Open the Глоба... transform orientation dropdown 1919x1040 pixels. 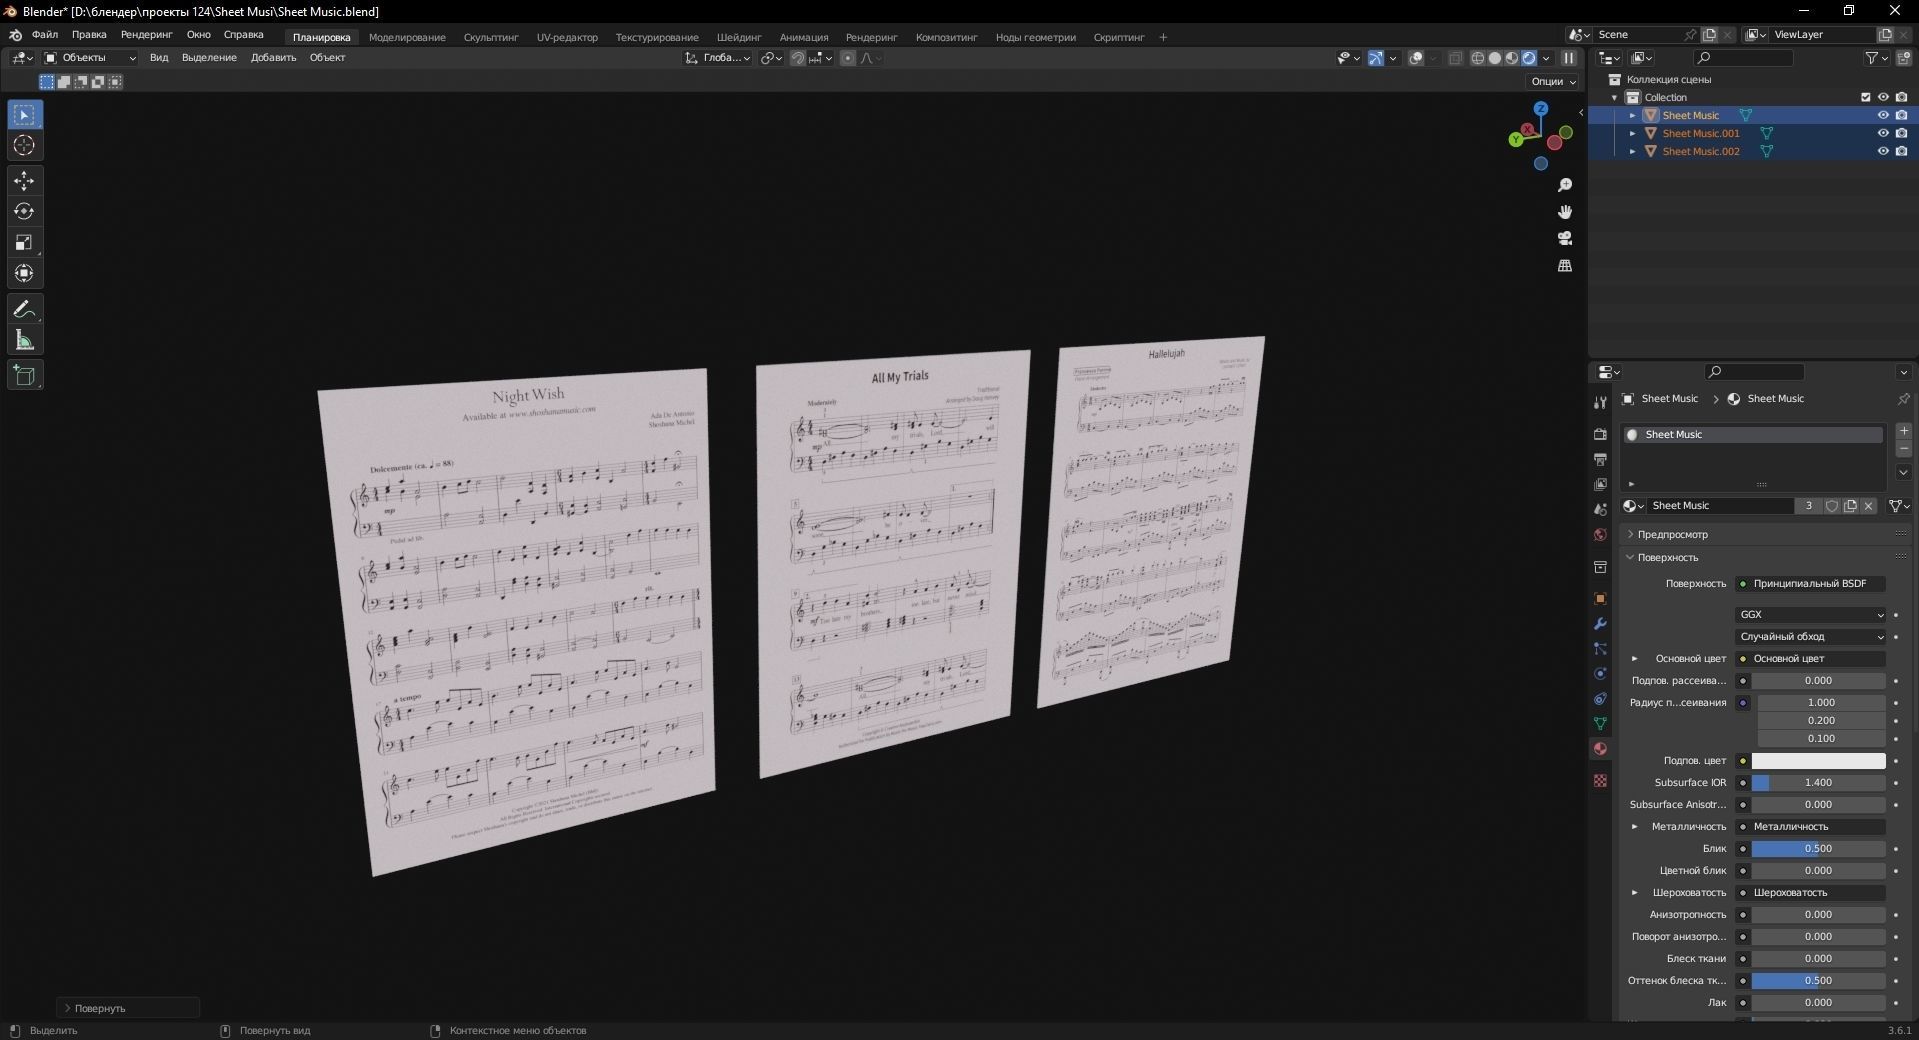point(718,58)
